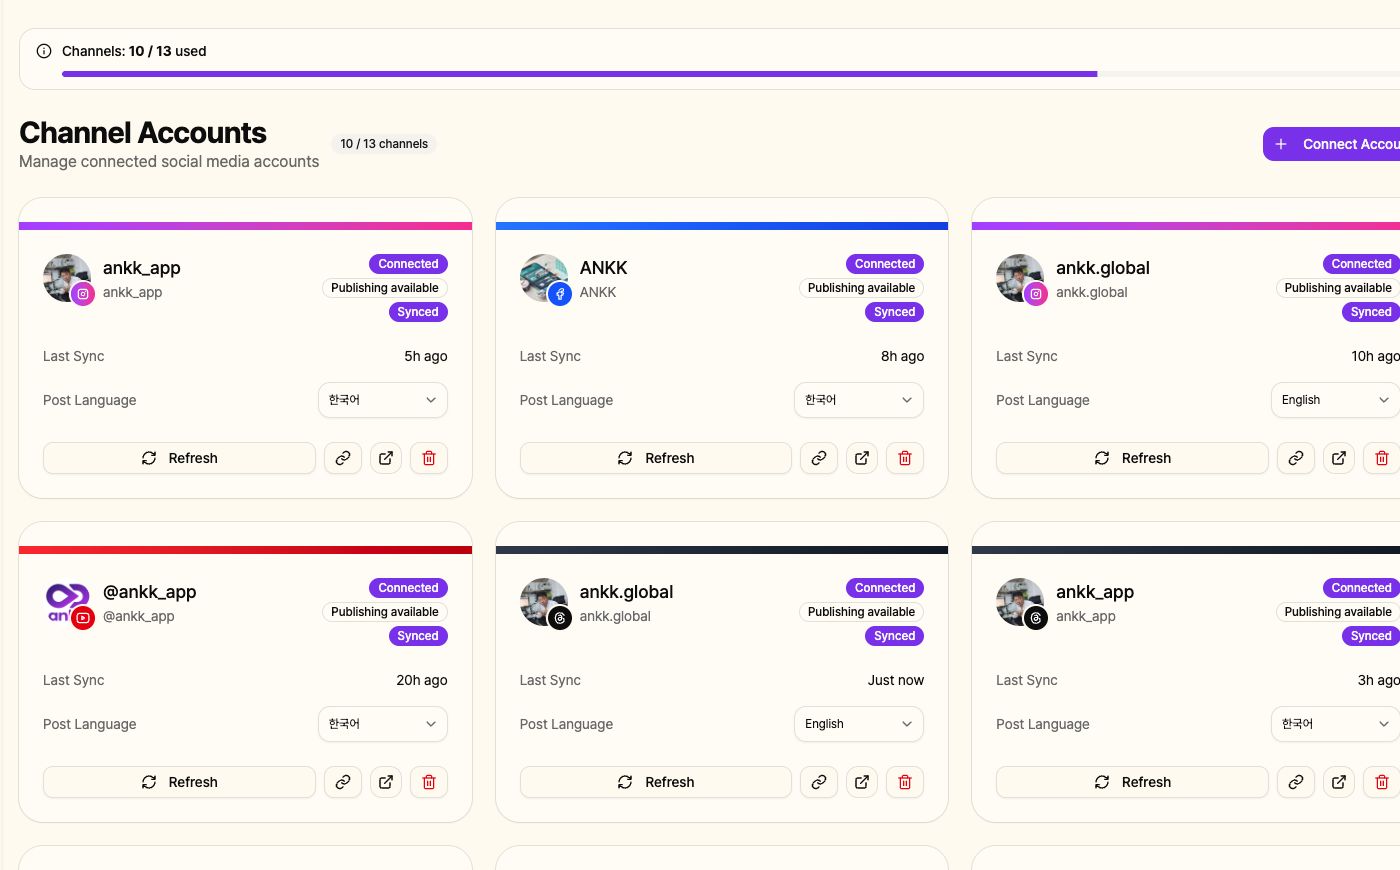
Task: Click the '8h ago' last sync value
Action: point(902,356)
